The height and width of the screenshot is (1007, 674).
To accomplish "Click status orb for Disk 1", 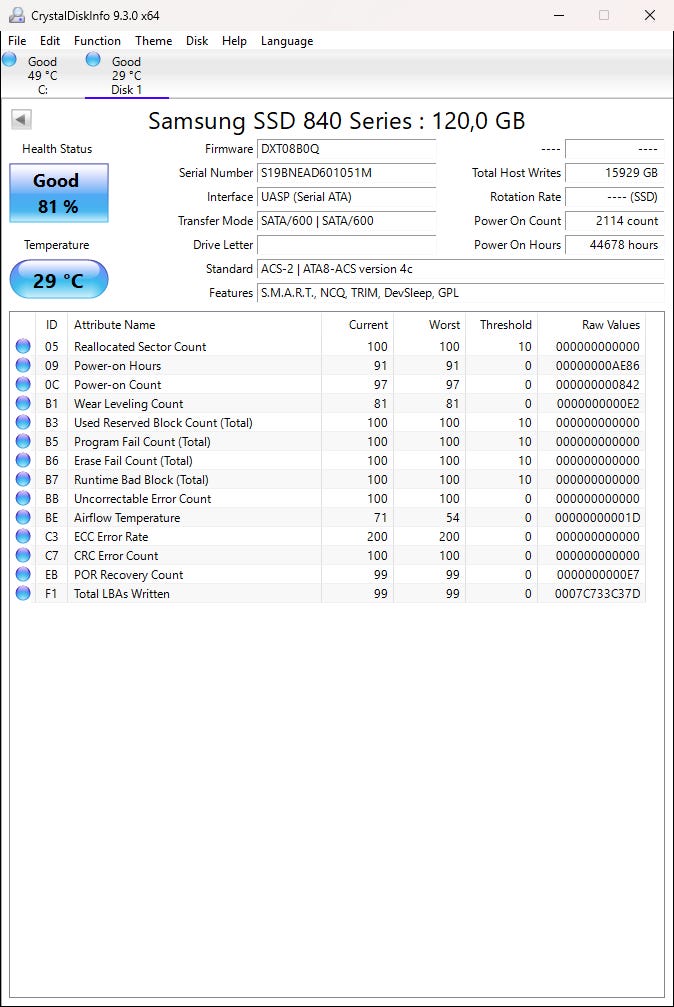I will 93,60.
